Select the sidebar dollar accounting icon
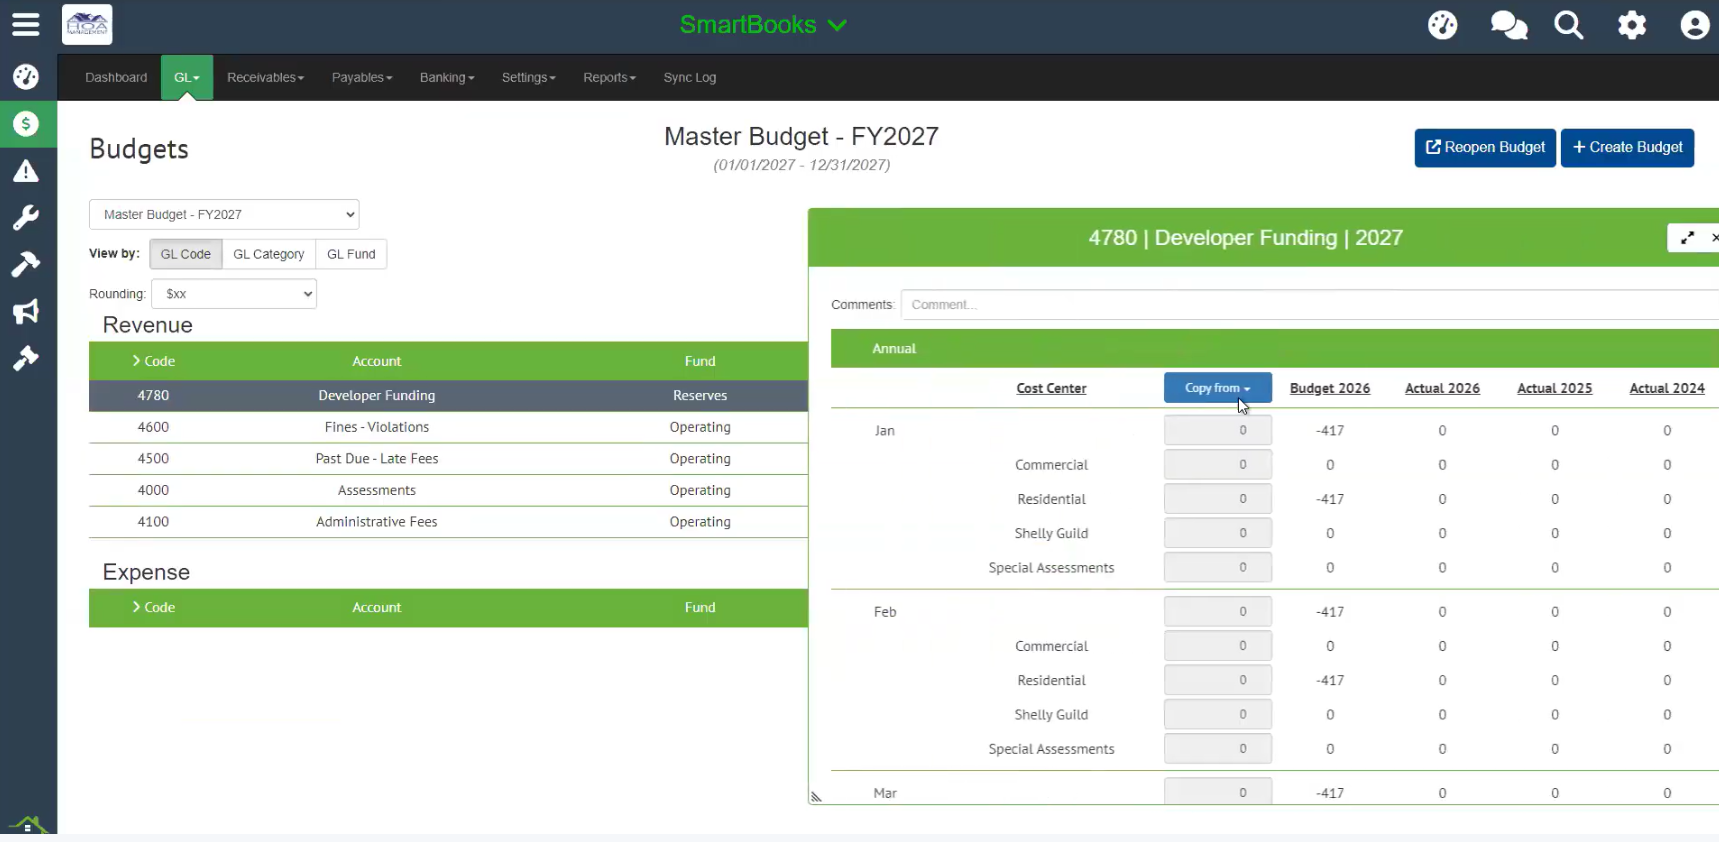This screenshot has width=1719, height=842. [x=26, y=124]
